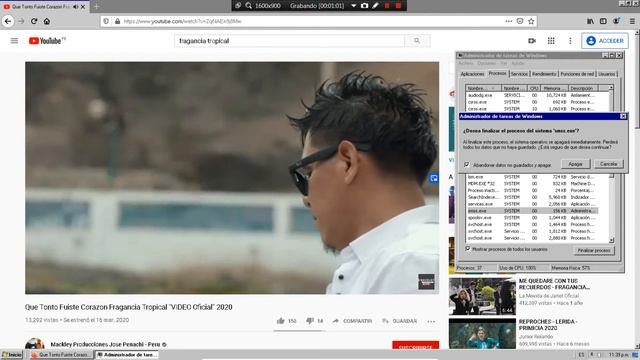
Task: Click the padlock site security icon
Action: tap(117, 21)
